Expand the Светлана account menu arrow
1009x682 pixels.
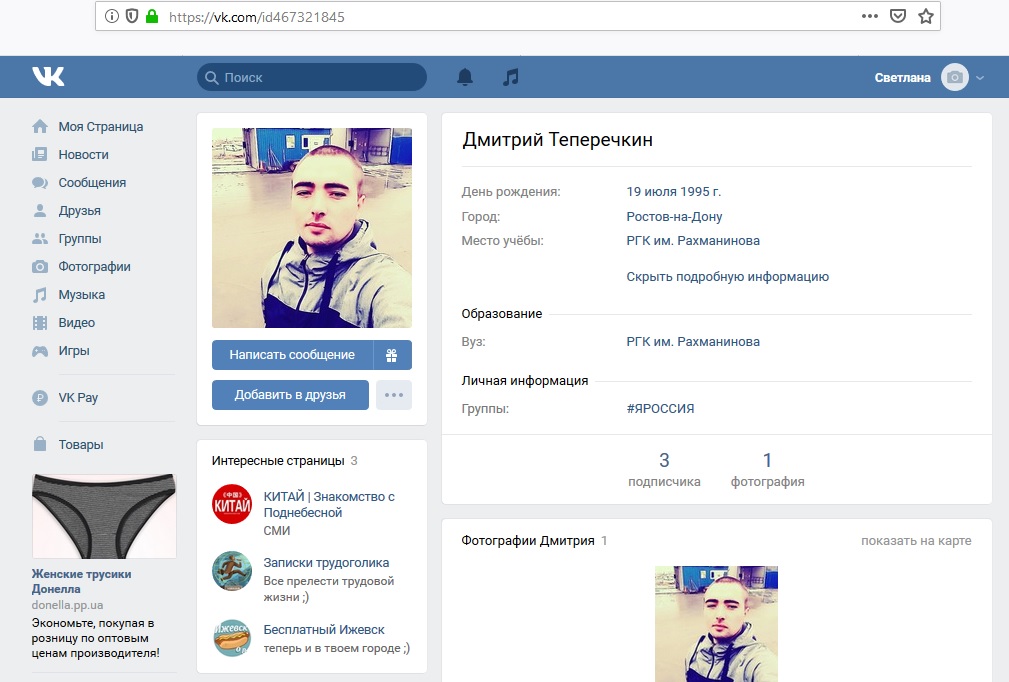[980, 78]
